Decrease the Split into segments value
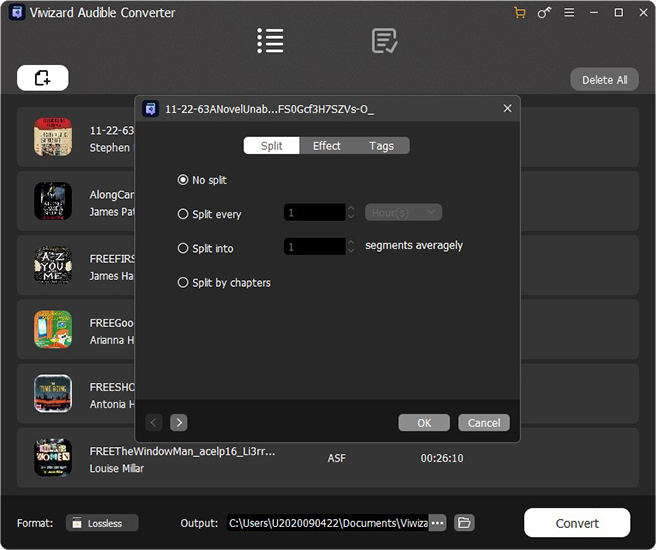The image size is (656, 550). point(351,251)
